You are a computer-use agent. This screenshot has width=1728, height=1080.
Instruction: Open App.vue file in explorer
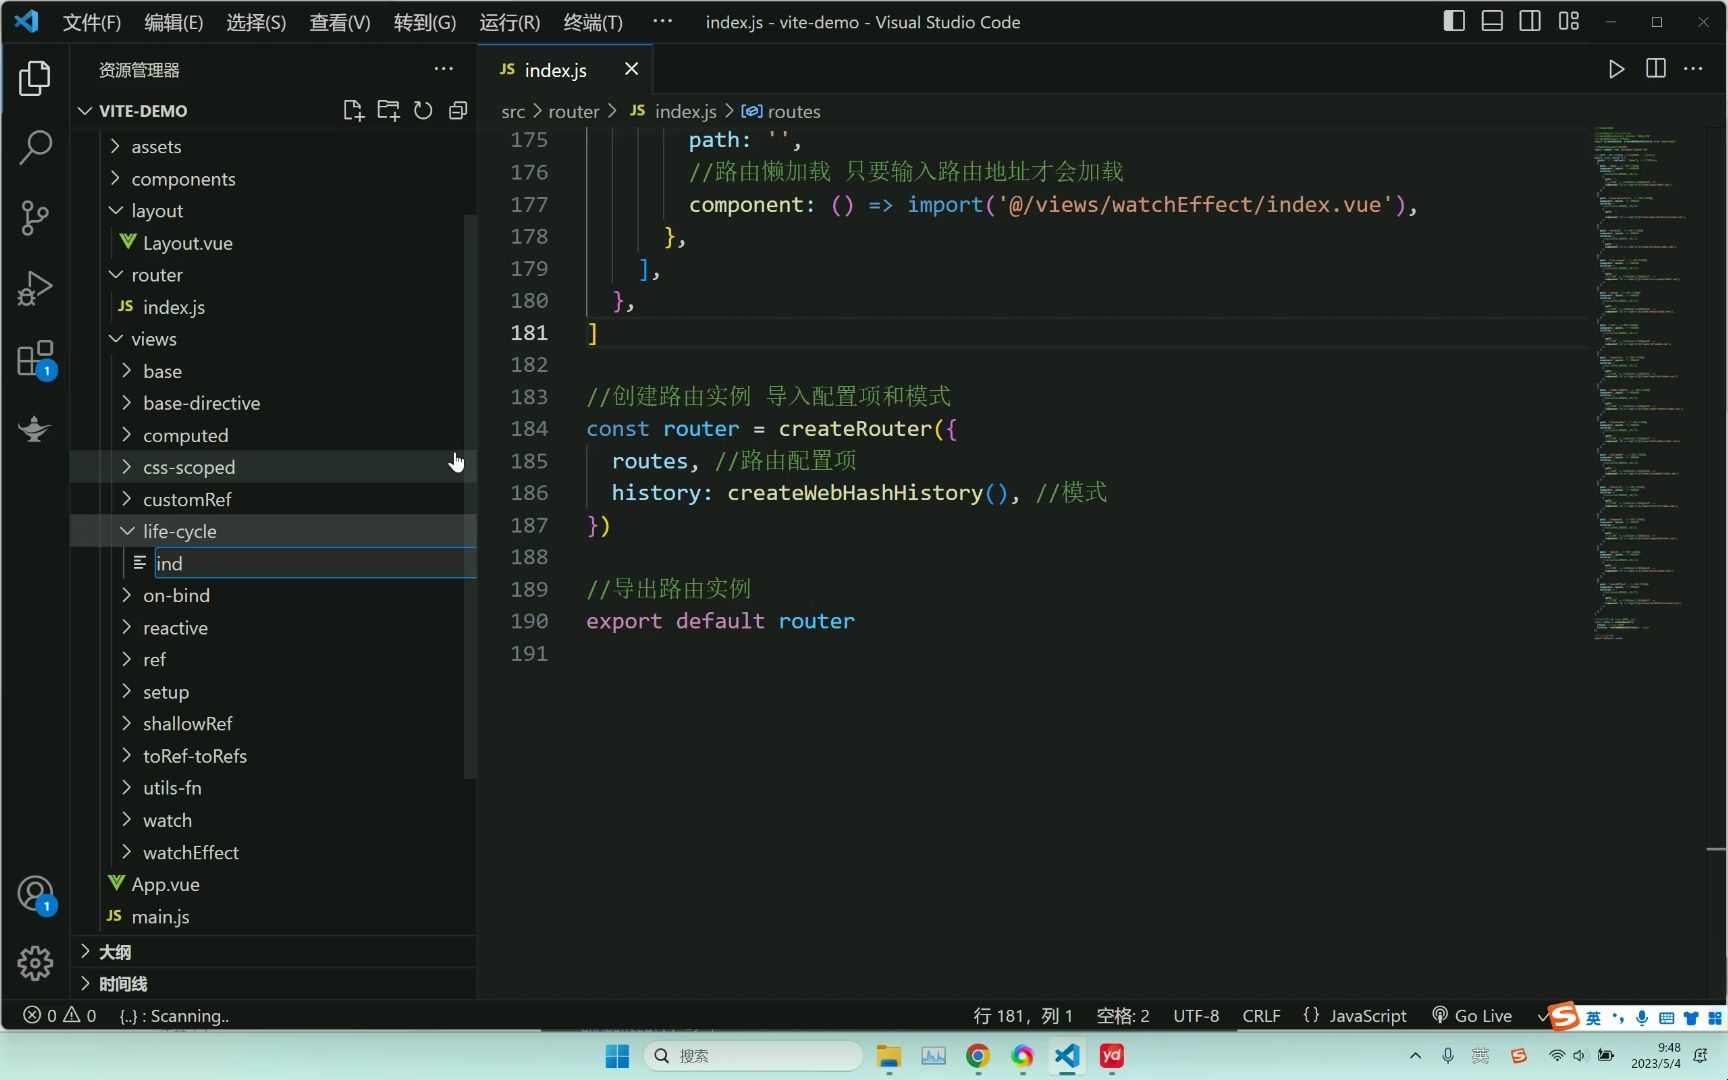[x=273, y=885]
